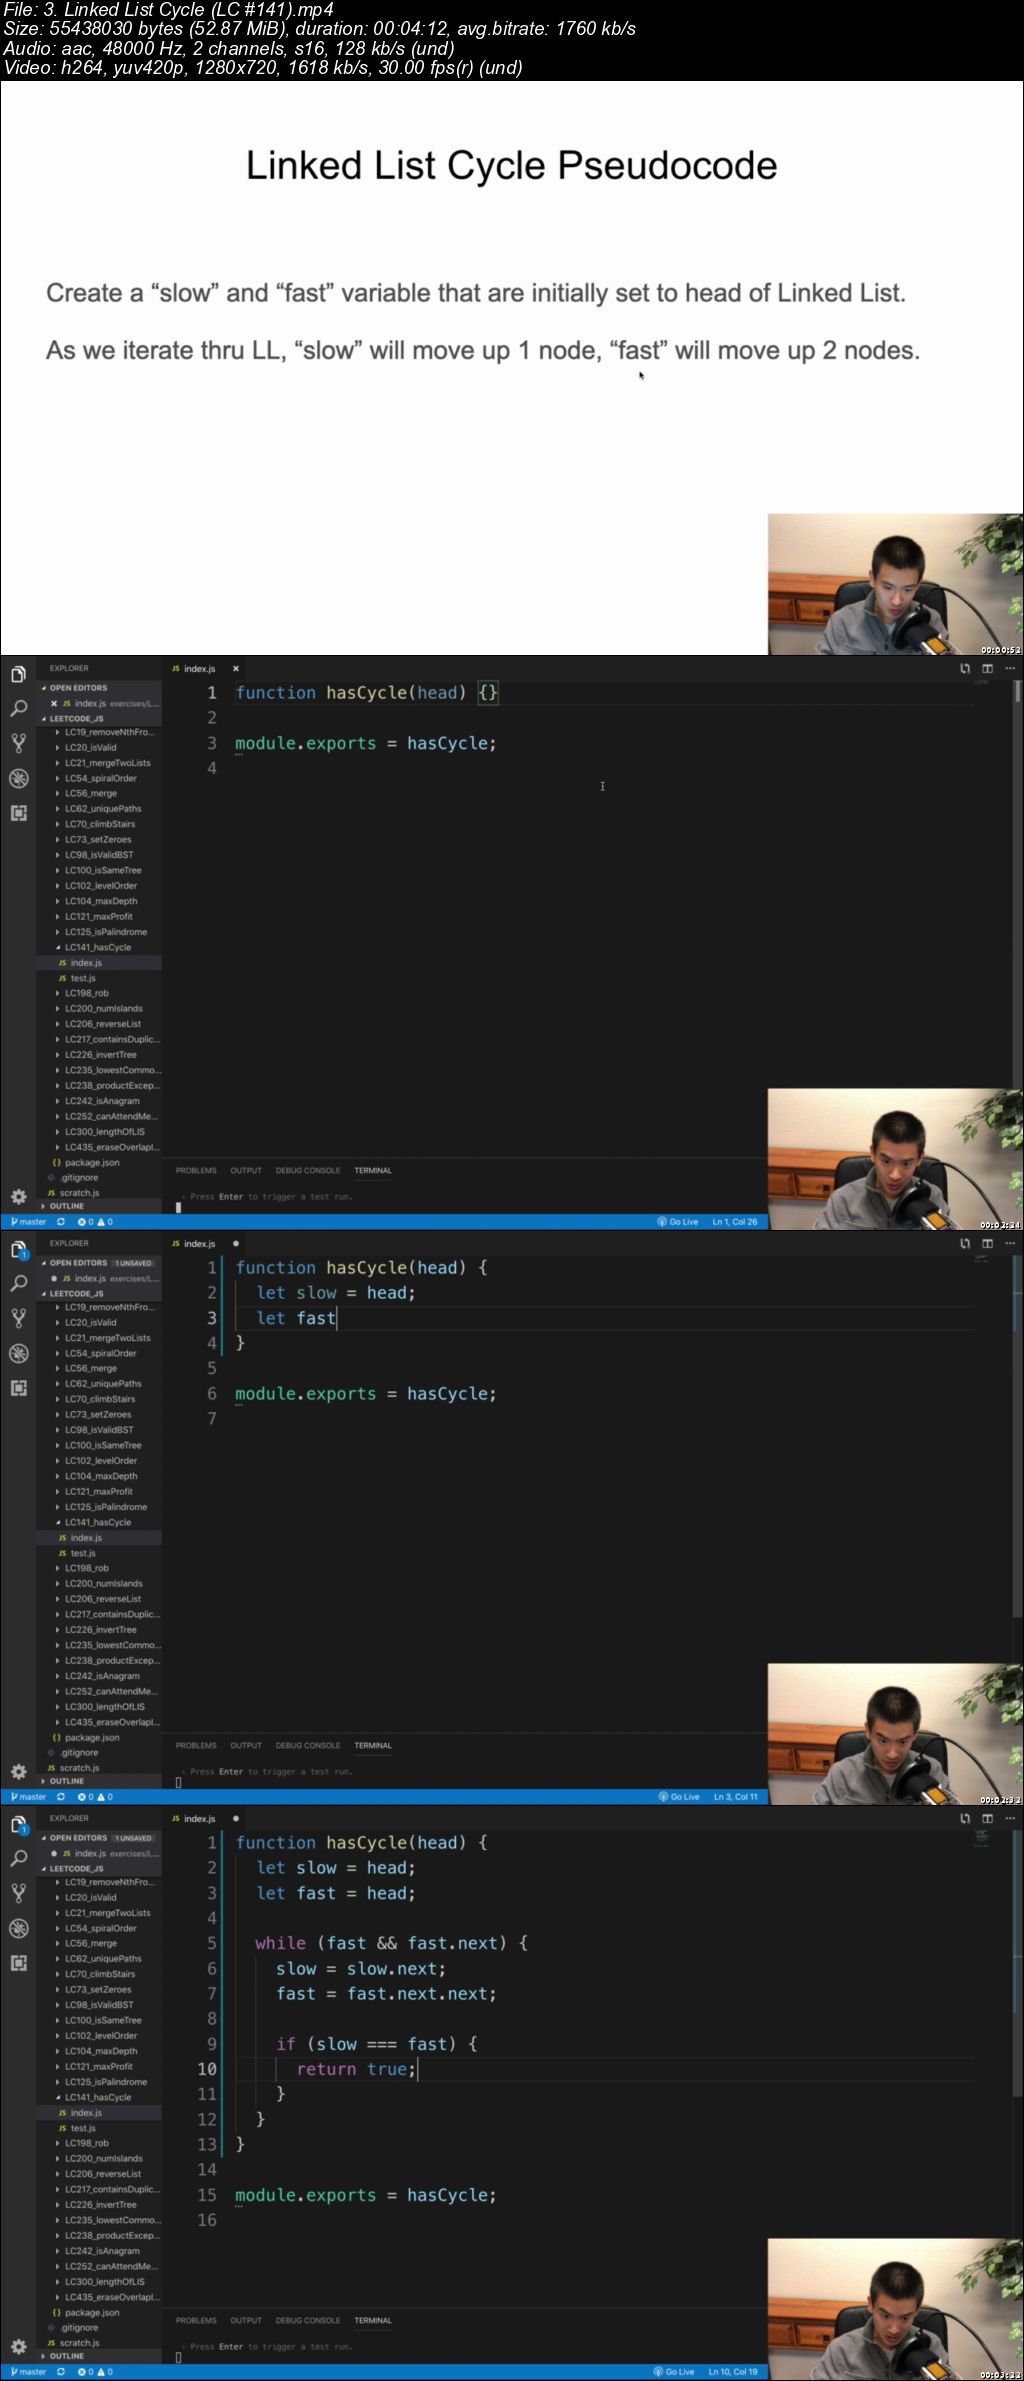Open Explorer icon in the Ln 1, Col 26 frame
Image resolution: width=1024 pixels, height=2381 pixels.
(x=18, y=675)
